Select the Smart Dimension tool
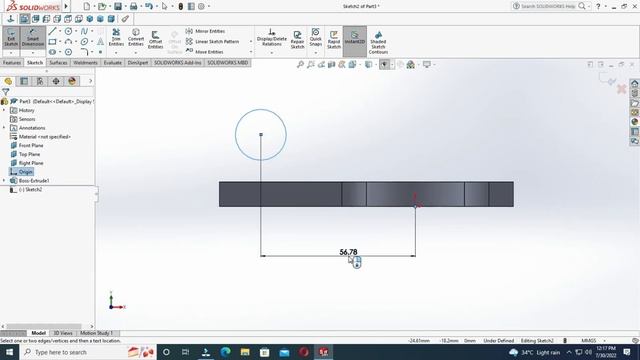640x360 pixels. click(33, 37)
